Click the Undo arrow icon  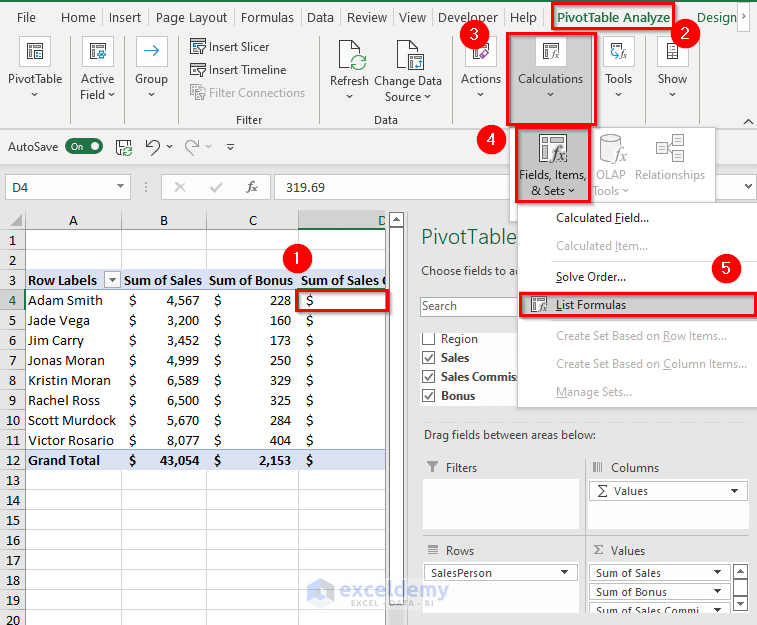pyautogui.click(x=153, y=147)
